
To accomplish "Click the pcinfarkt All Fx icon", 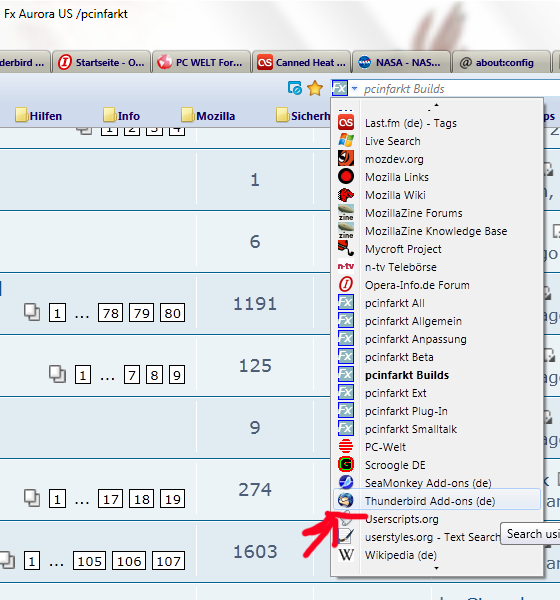I will click(x=346, y=303).
